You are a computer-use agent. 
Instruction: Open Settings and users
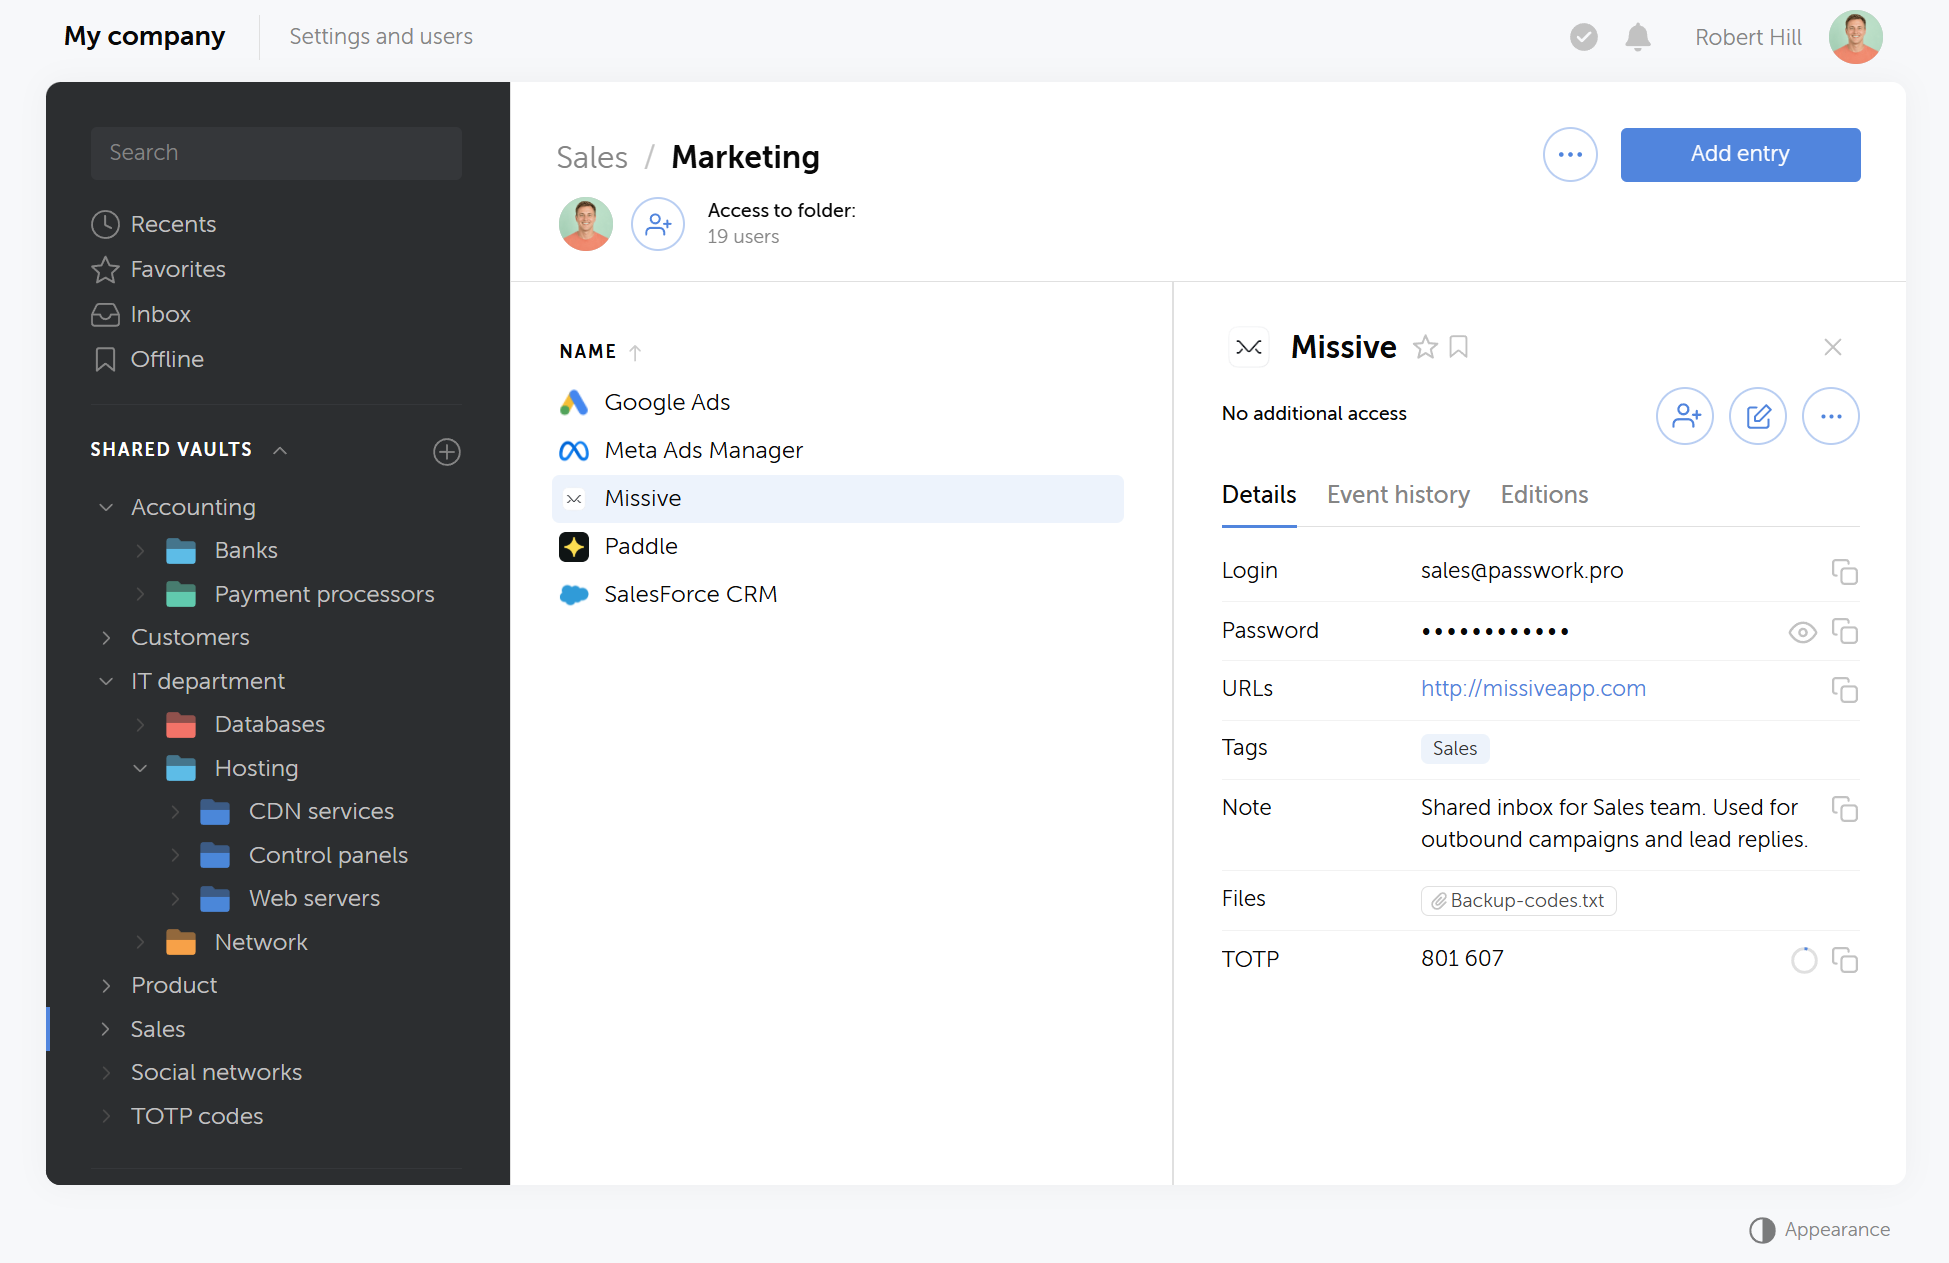(x=381, y=37)
